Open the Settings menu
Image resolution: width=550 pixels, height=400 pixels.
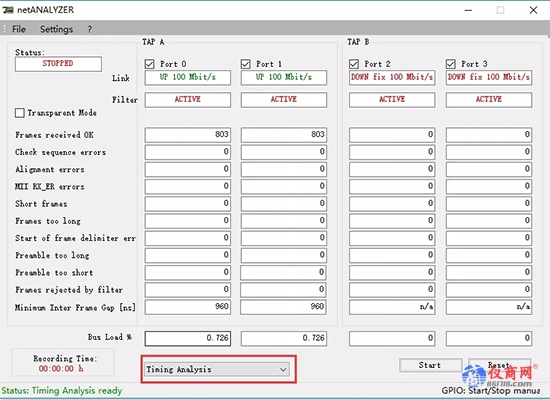[56, 29]
